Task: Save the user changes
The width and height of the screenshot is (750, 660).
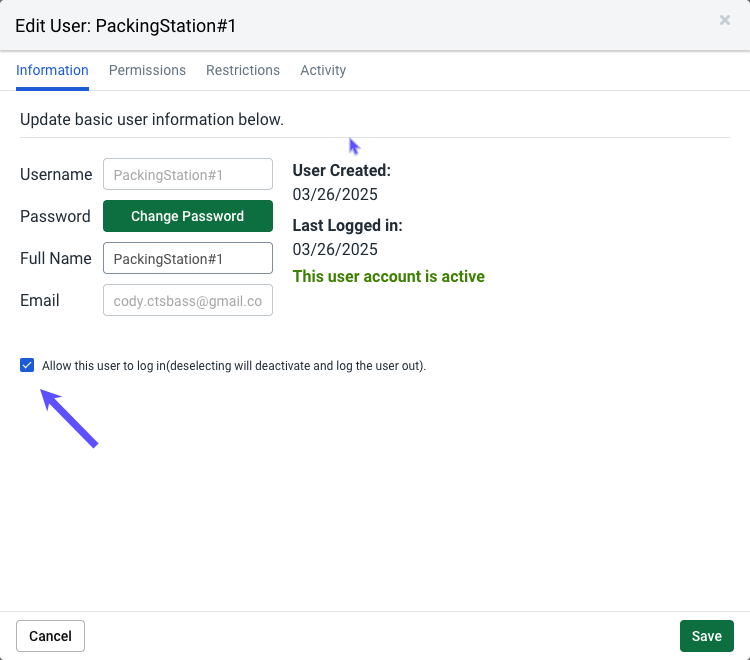Action: tap(706, 636)
